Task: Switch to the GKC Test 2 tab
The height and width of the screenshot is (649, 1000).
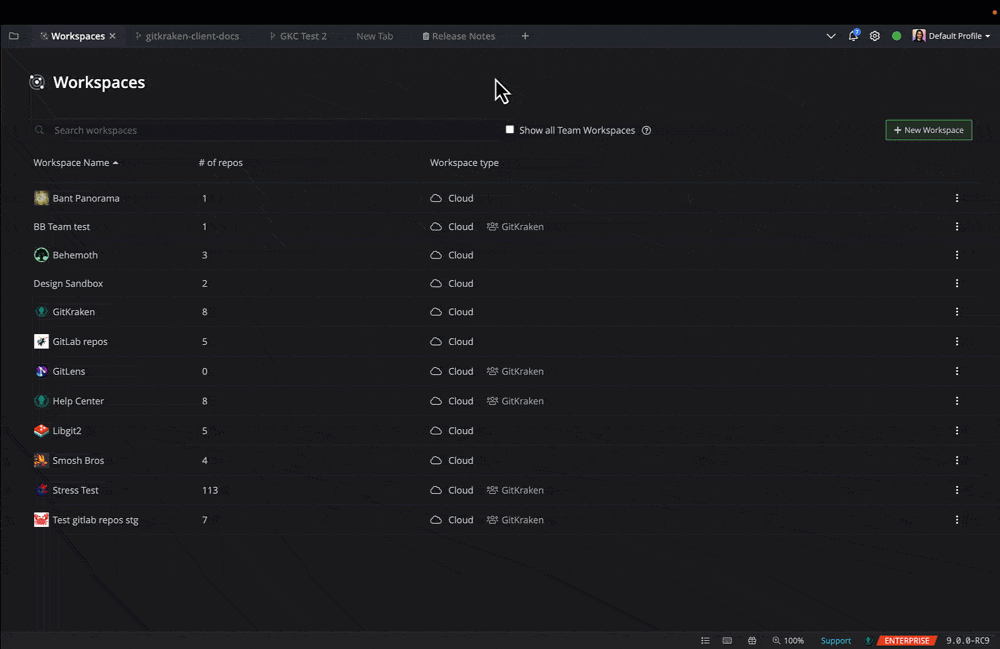Action: tap(298, 36)
